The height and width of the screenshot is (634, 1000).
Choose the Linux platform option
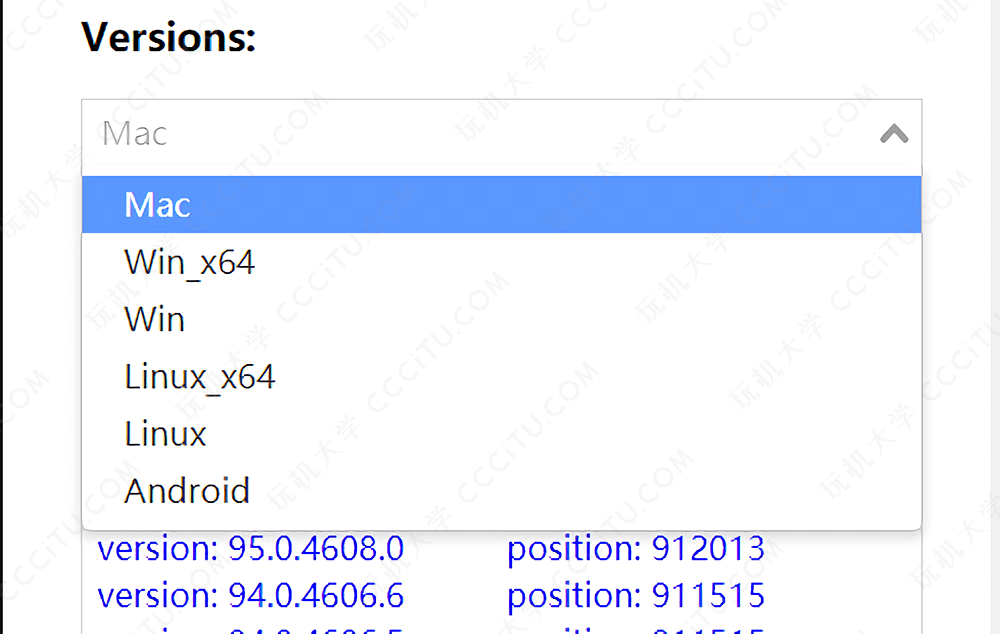tap(166, 433)
